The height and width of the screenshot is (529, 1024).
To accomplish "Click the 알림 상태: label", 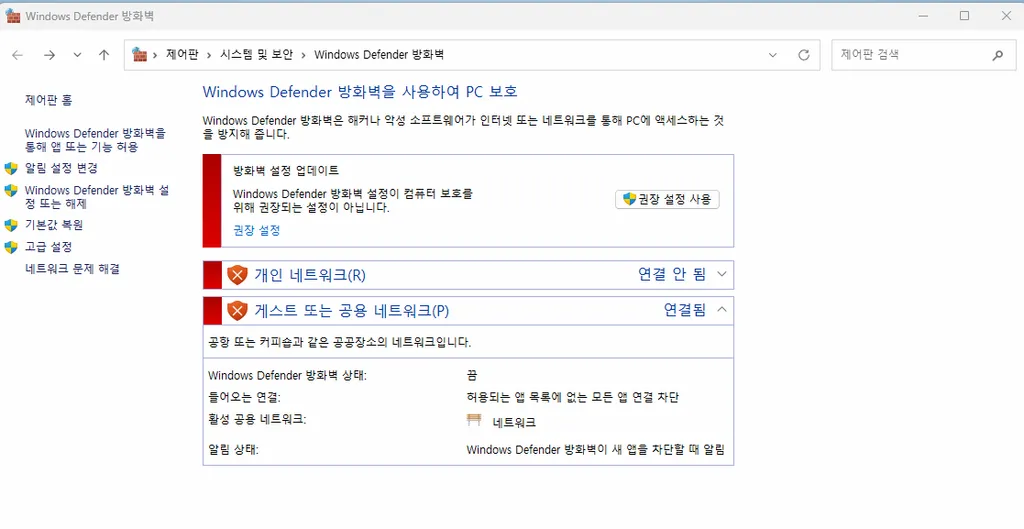I will point(233,450).
